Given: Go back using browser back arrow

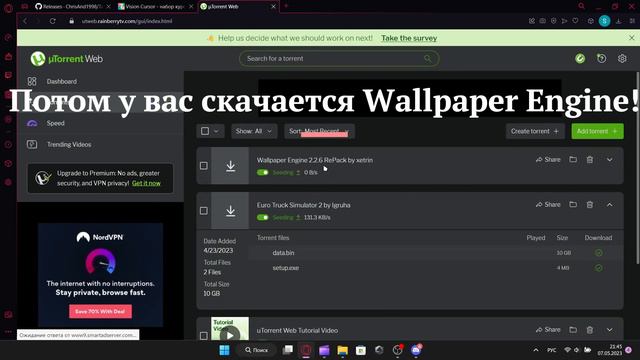Looking at the screenshot, I should 25,21.
